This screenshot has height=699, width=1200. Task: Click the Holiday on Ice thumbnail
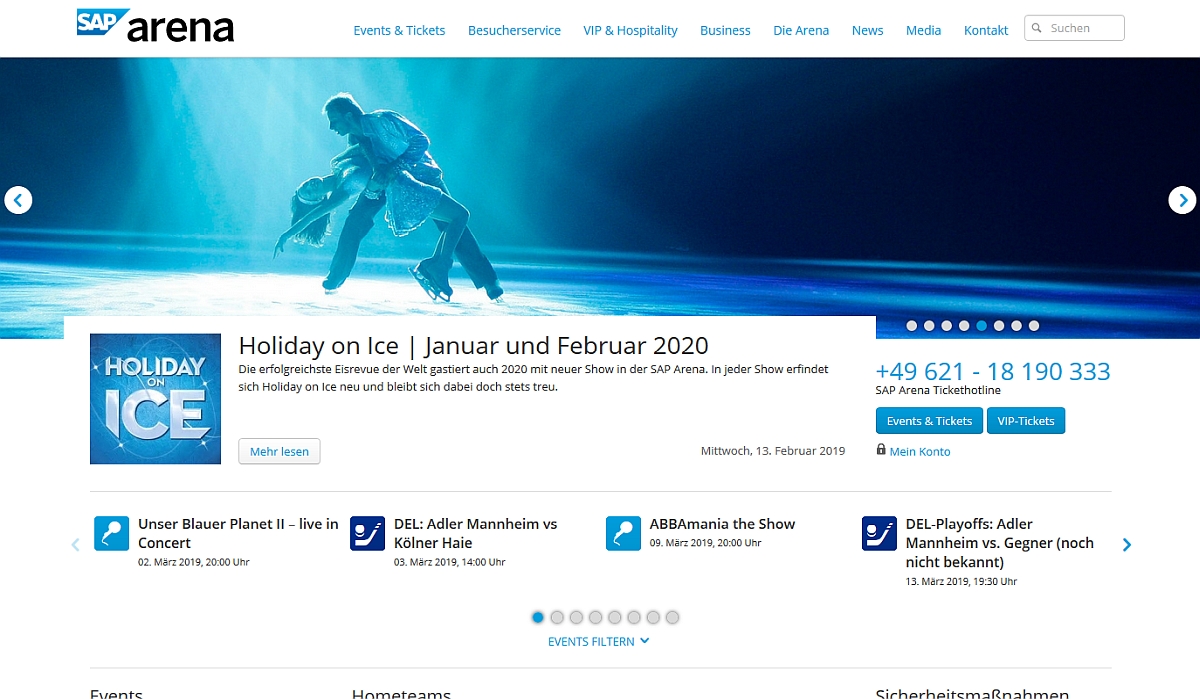(155, 399)
